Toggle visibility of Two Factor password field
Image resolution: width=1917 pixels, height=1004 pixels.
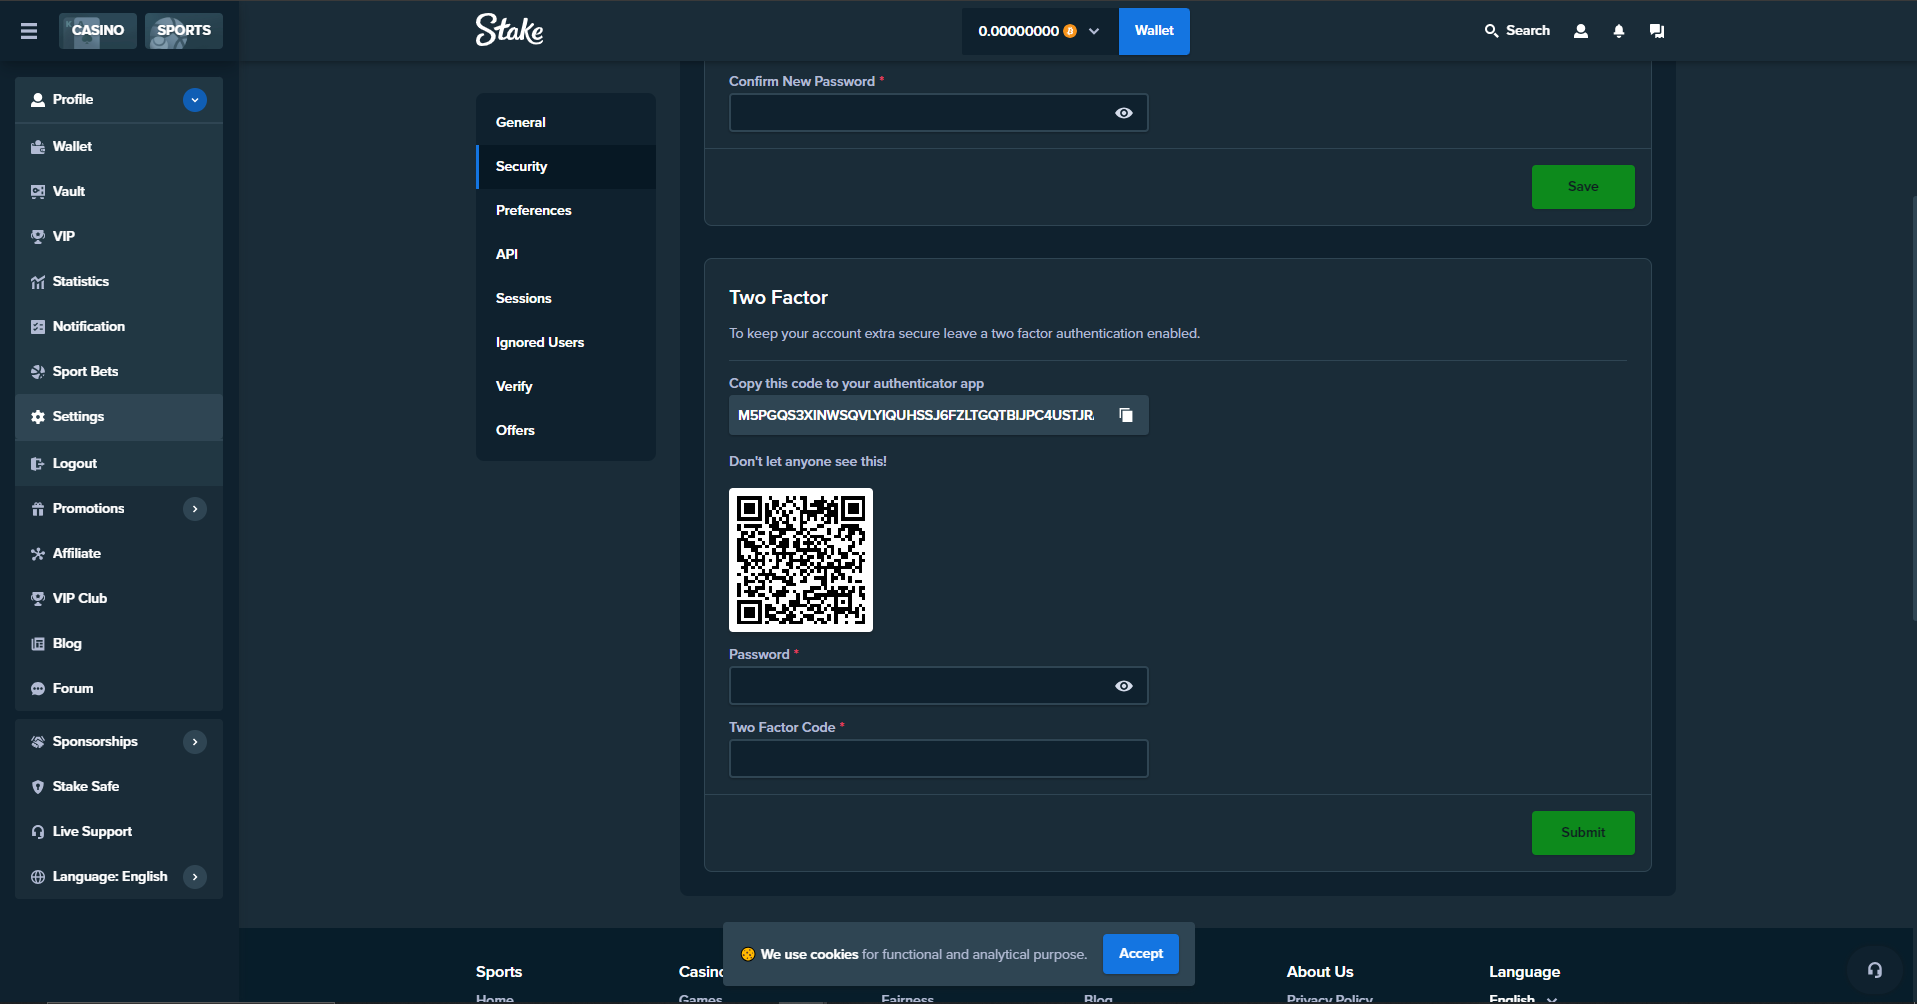tap(1123, 686)
